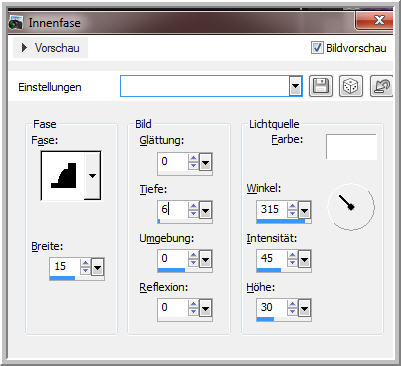Image resolution: width=401 pixels, height=366 pixels.
Task: Click the Höhe value input field
Action: 271,307
